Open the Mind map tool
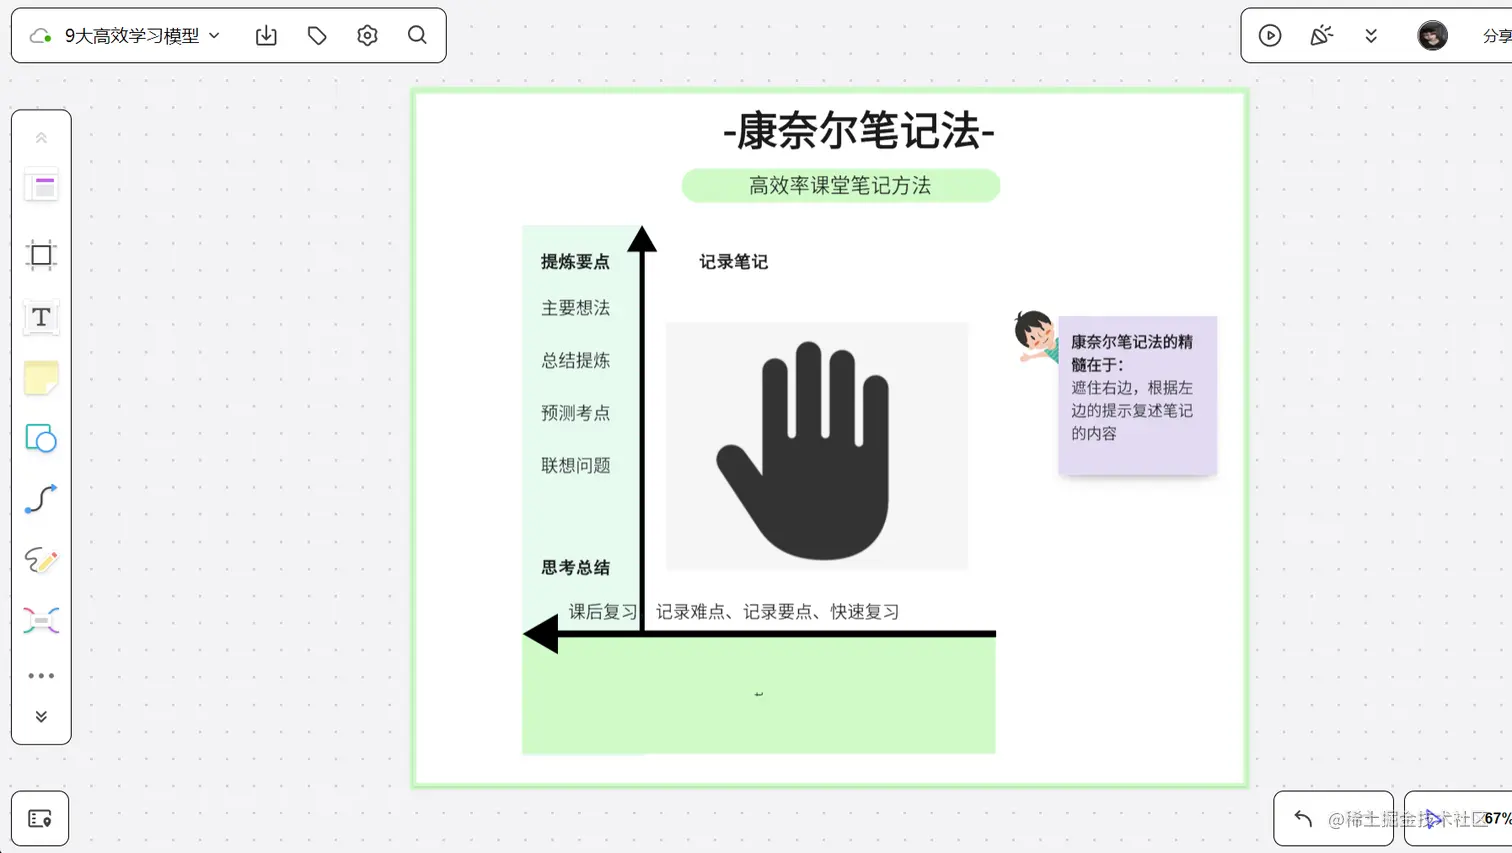This screenshot has height=853, width=1512. [41, 621]
